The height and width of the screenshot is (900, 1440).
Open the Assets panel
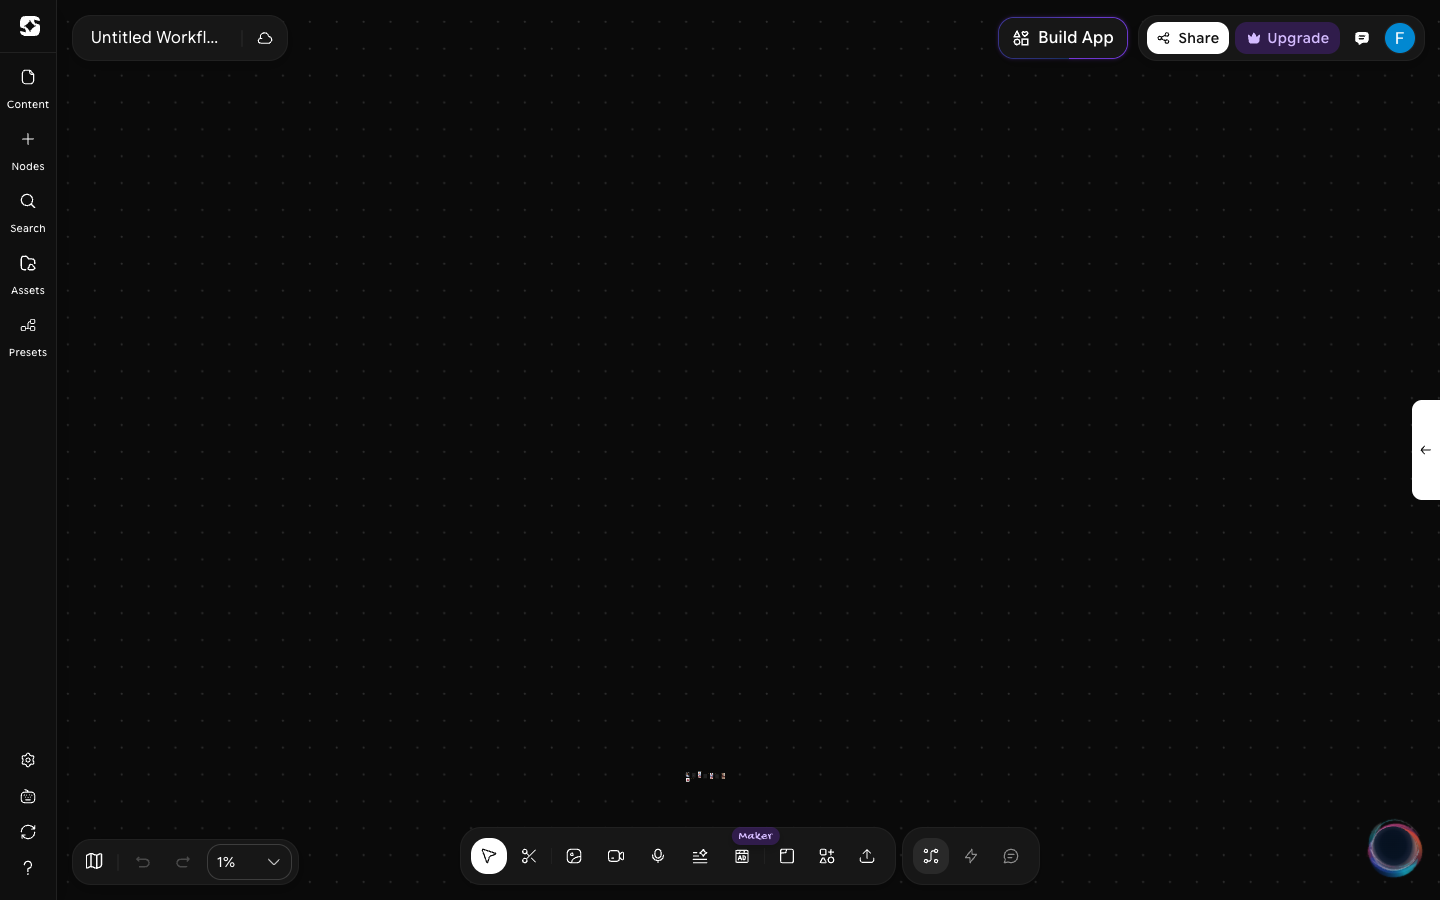click(x=28, y=275)
